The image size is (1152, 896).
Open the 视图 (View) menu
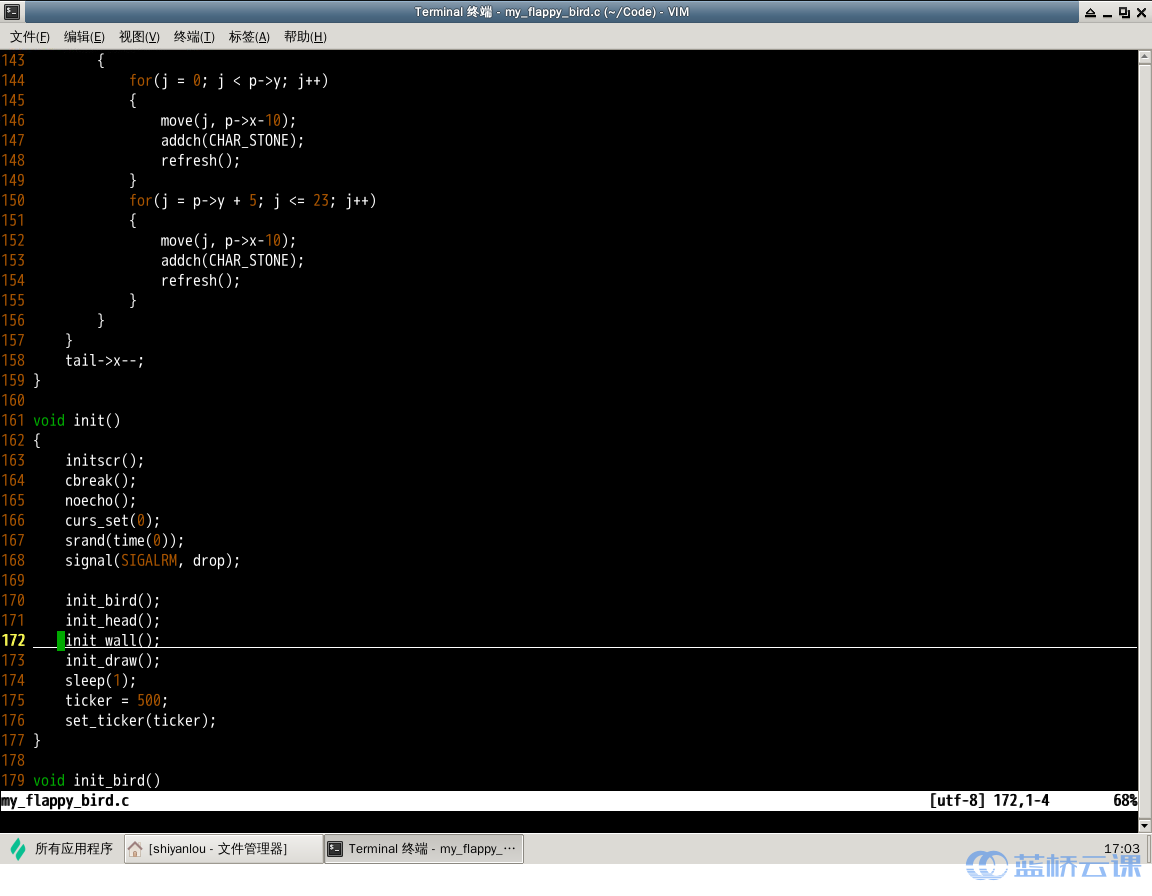(x=139, y=37)
